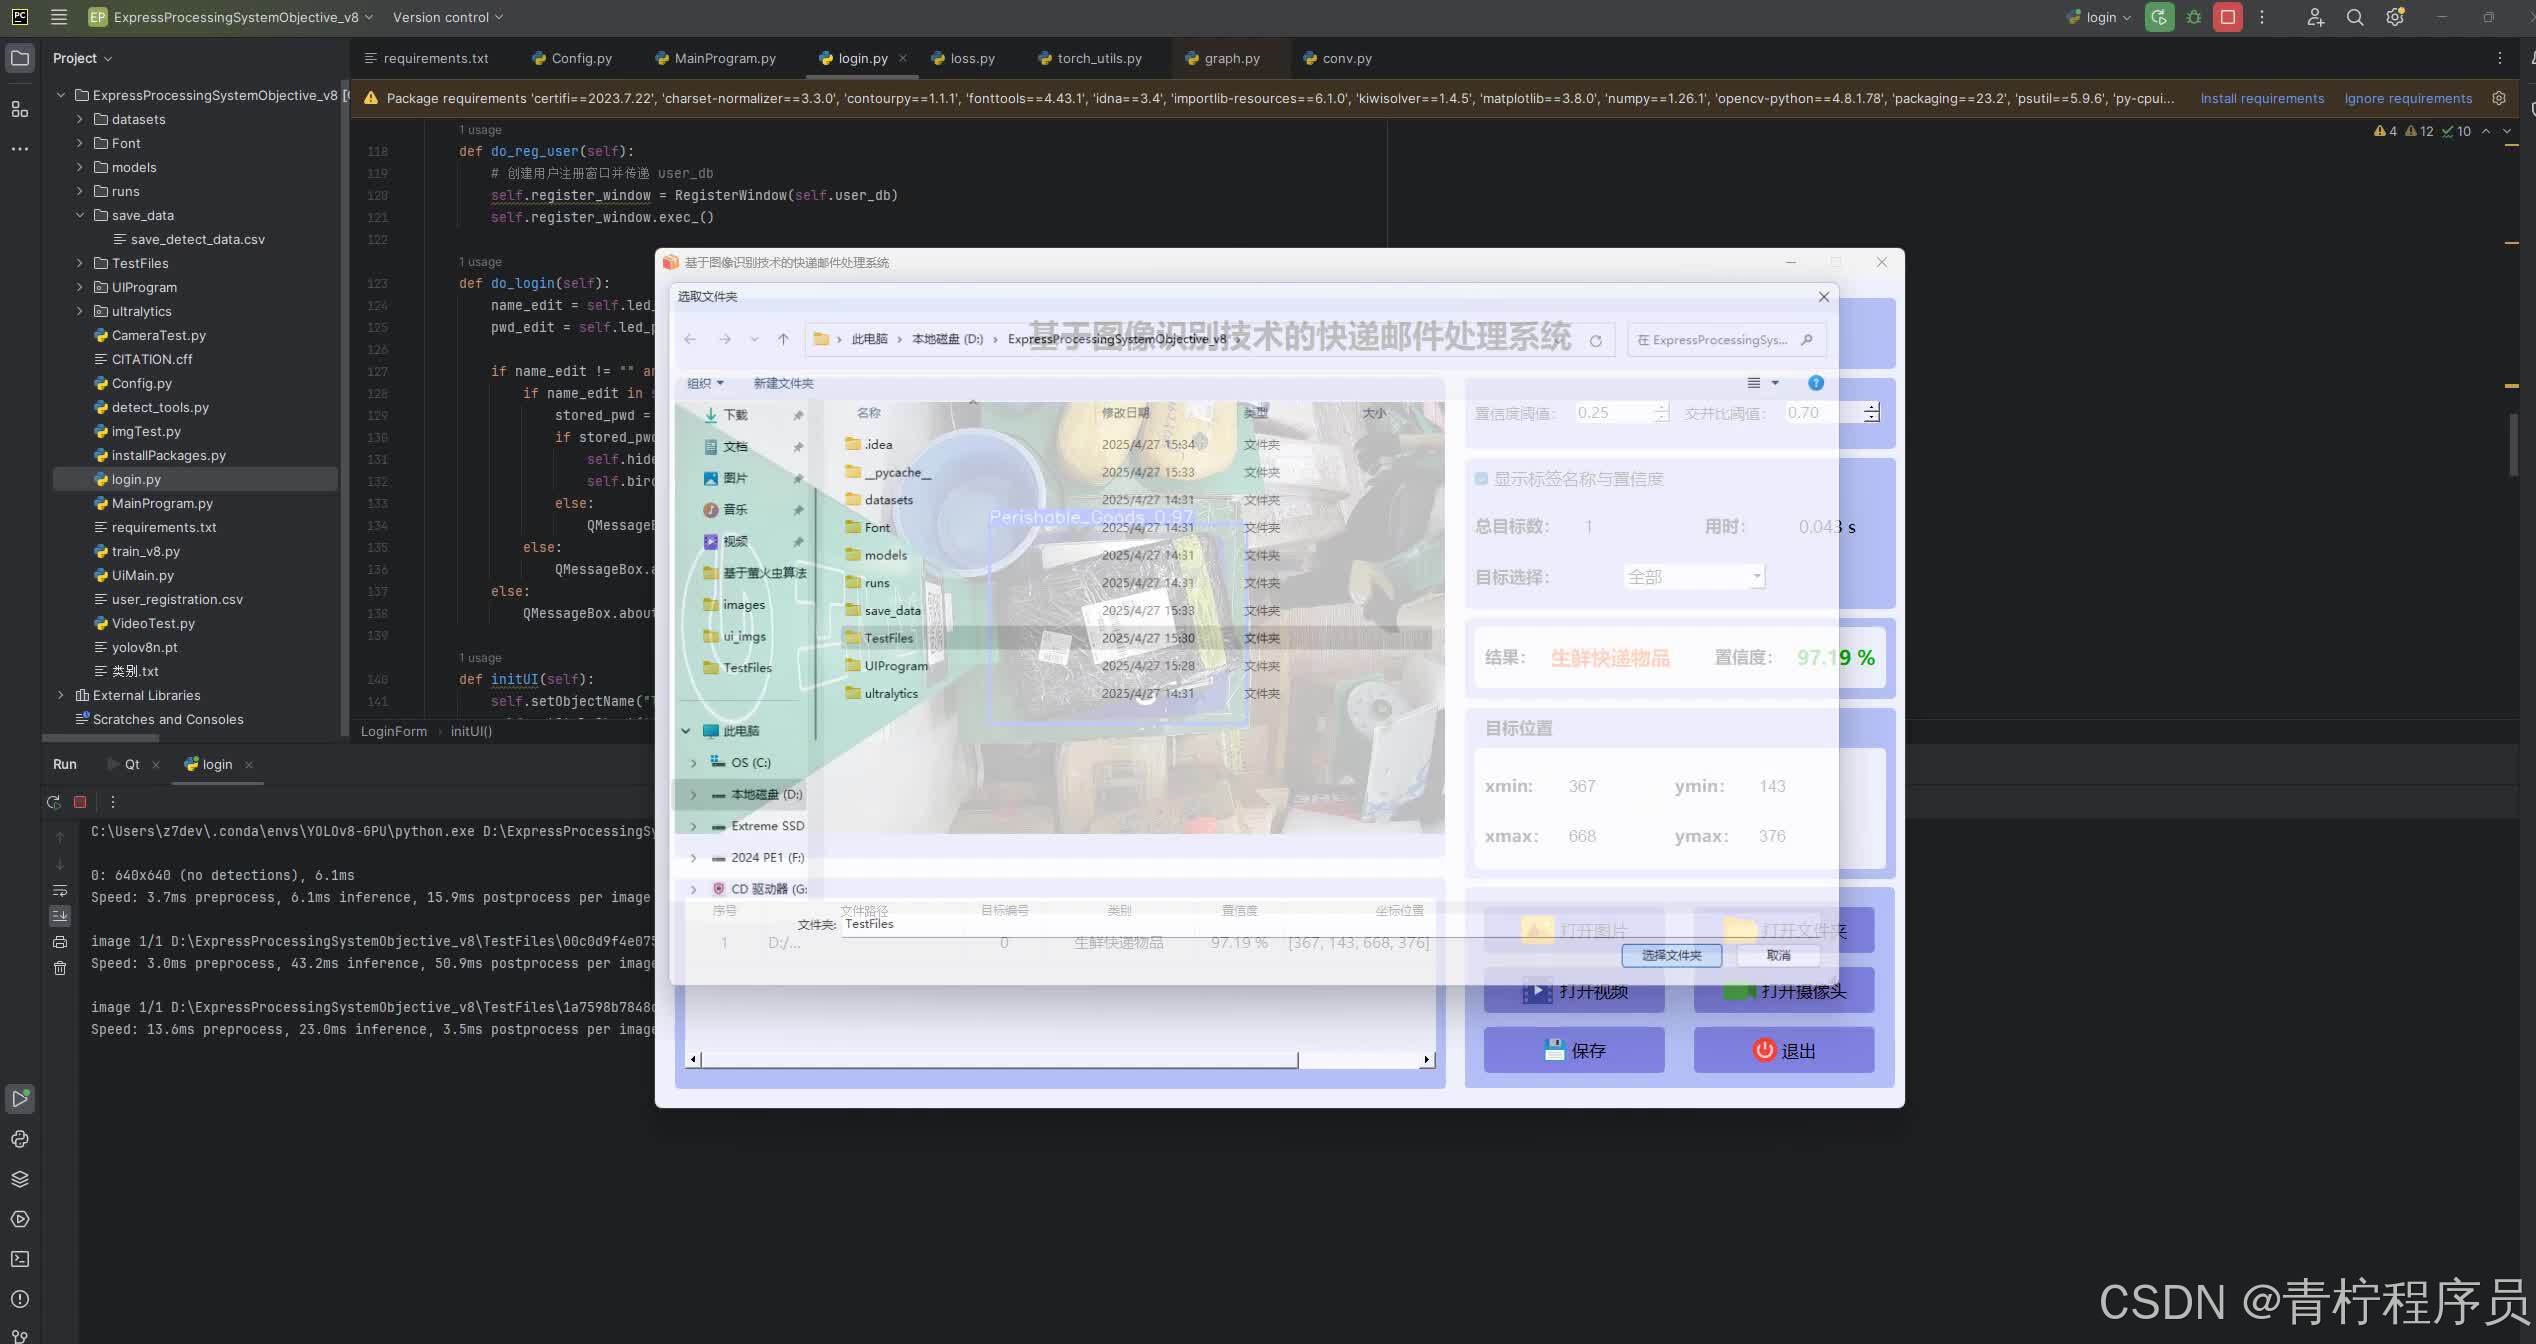2536x1344 pixels.
Task: Open the Version control dropdown
Action: click(x=448, y=17)
